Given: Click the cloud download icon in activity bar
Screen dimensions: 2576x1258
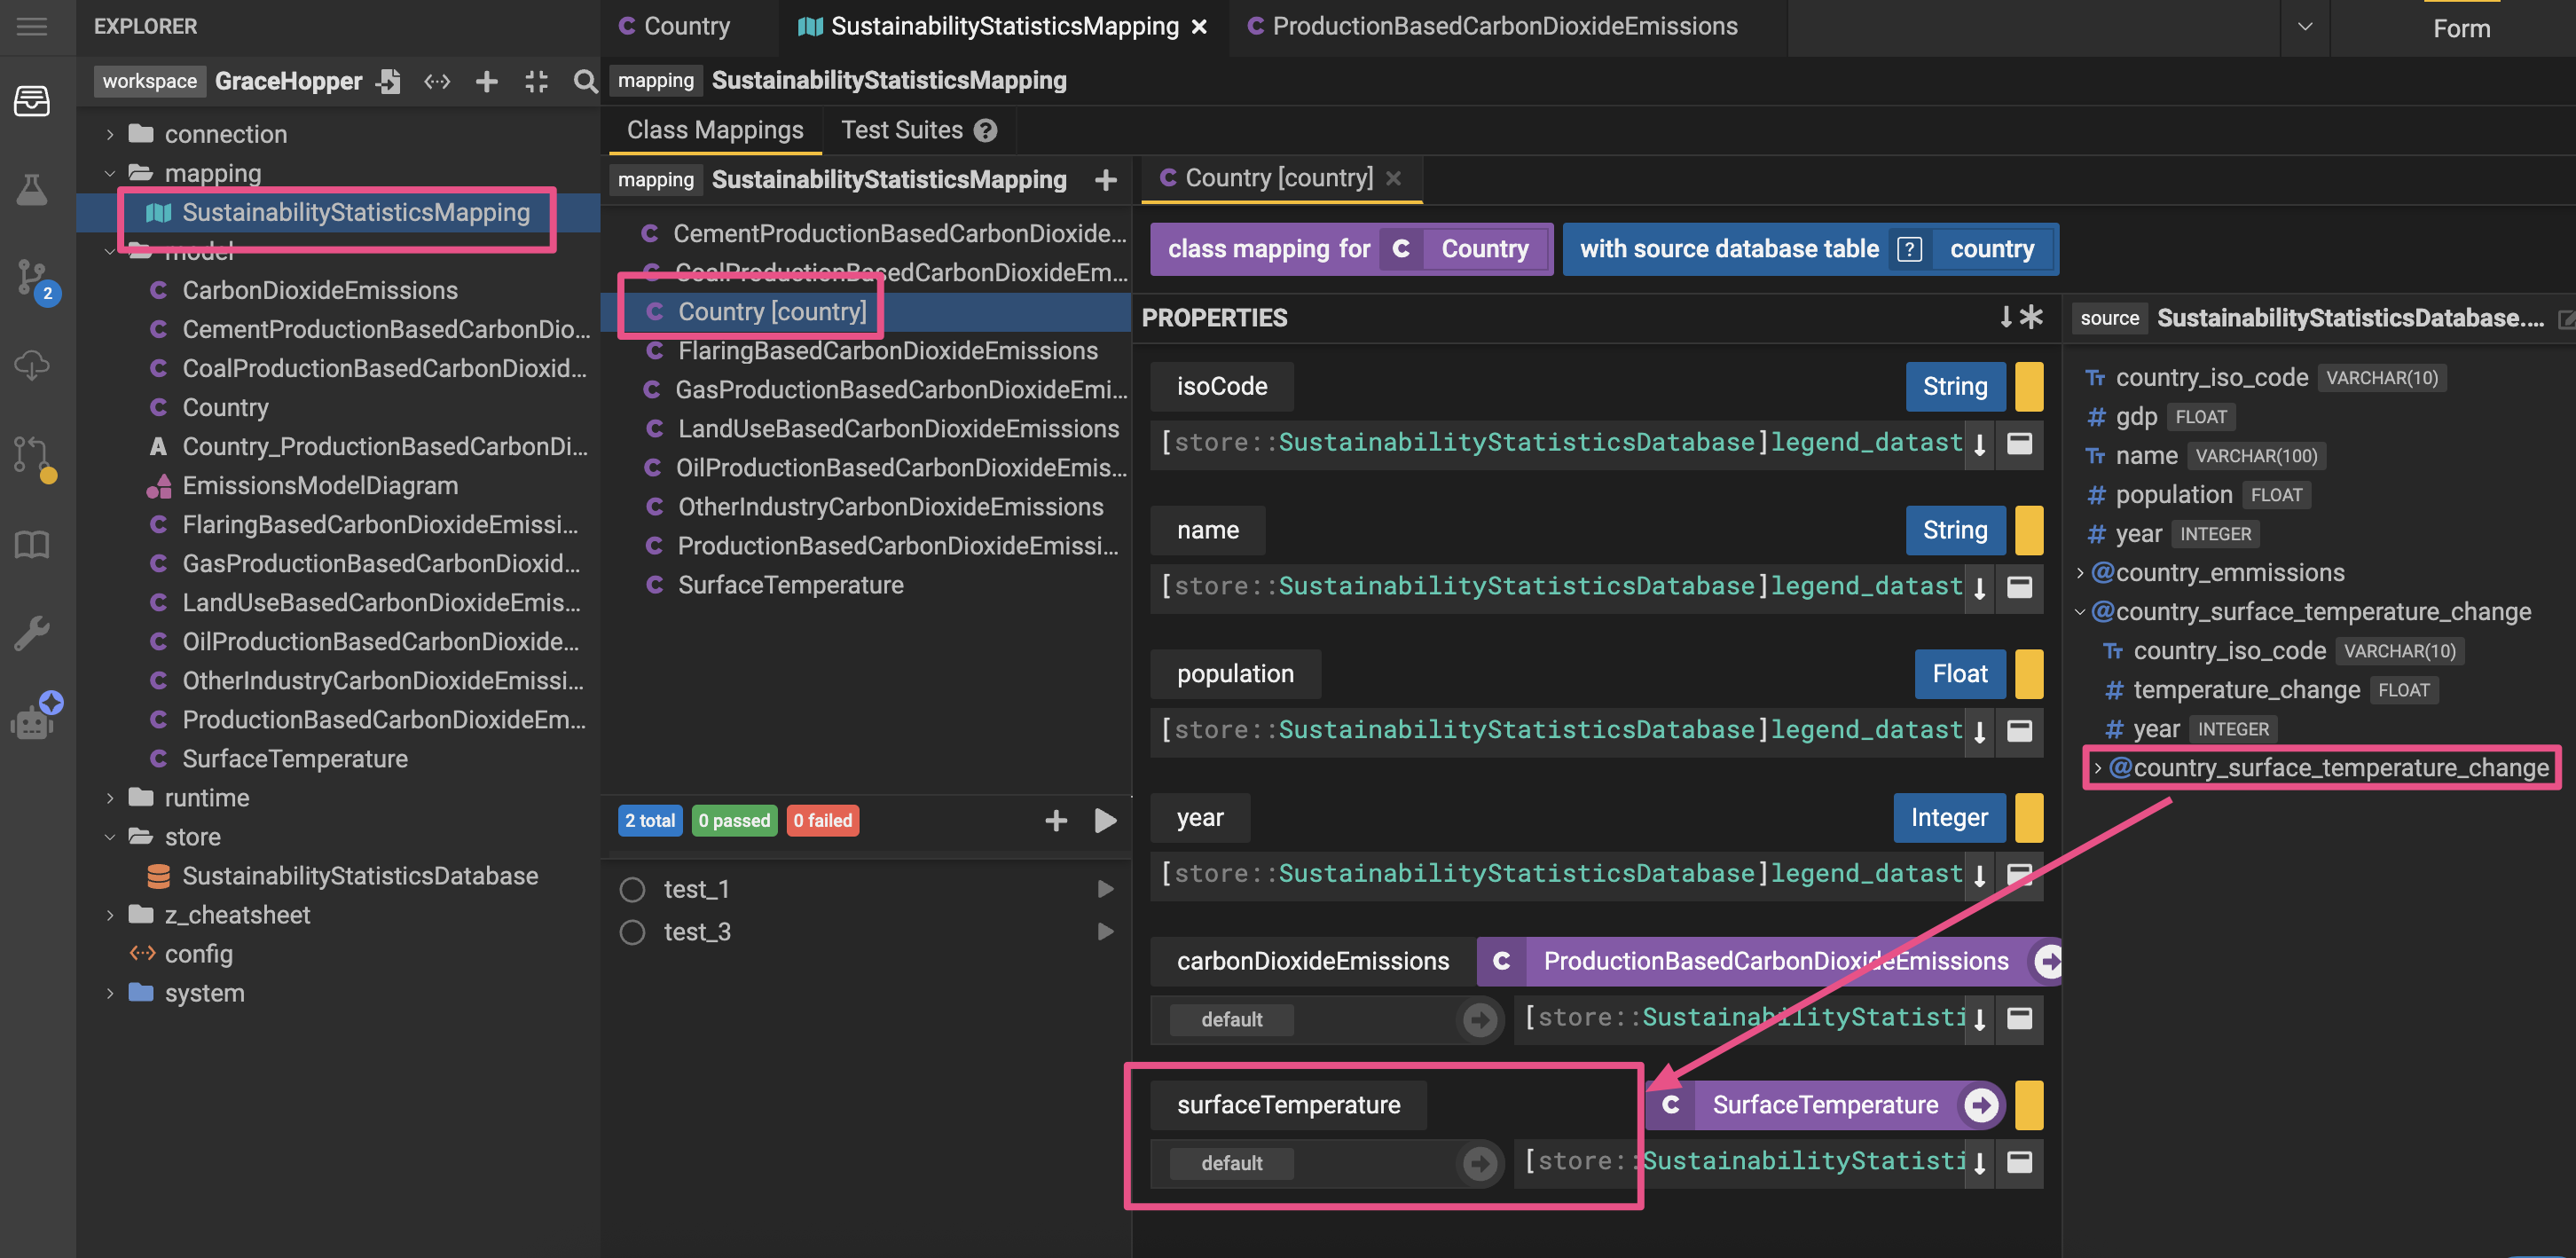Looking at the screenshot, I should point(33,365).
